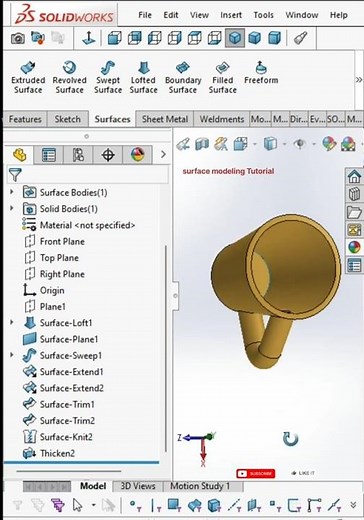Click the Extruded Surface tool
Image resolution: width=364 pixels, height=520 pixels.
(x=28, y=77)
